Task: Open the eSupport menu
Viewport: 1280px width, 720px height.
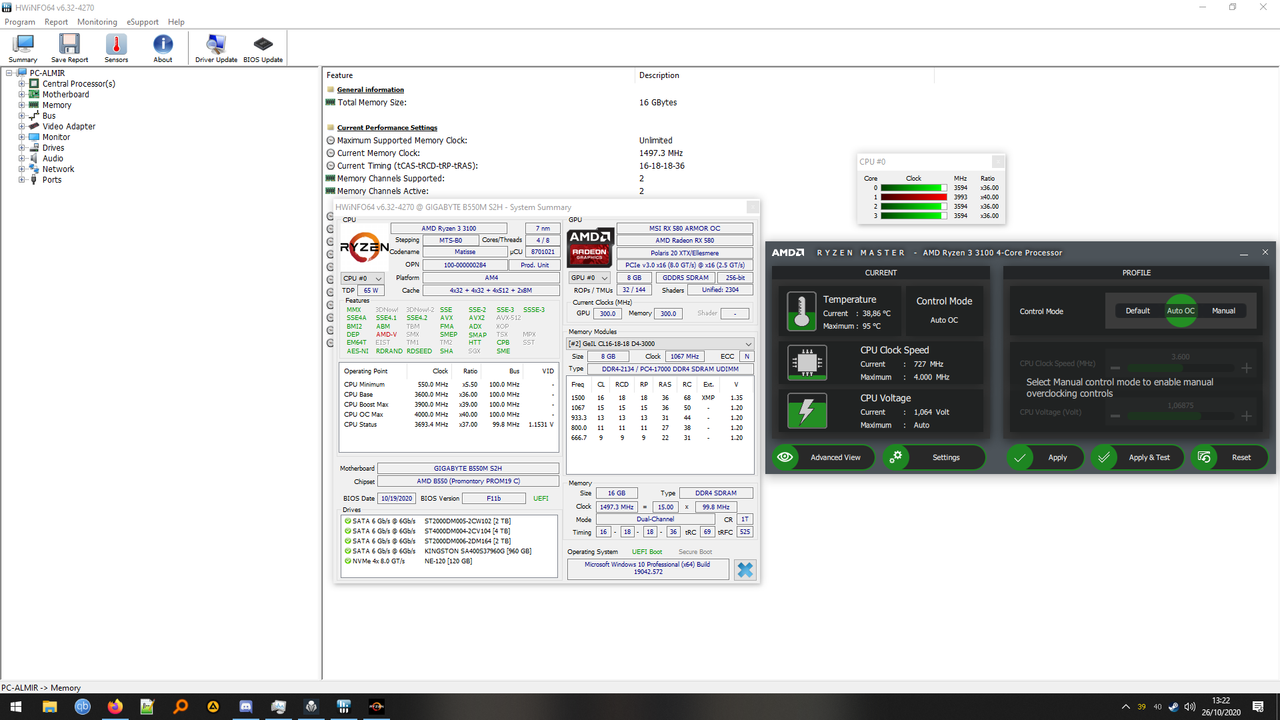Action: 143,21
